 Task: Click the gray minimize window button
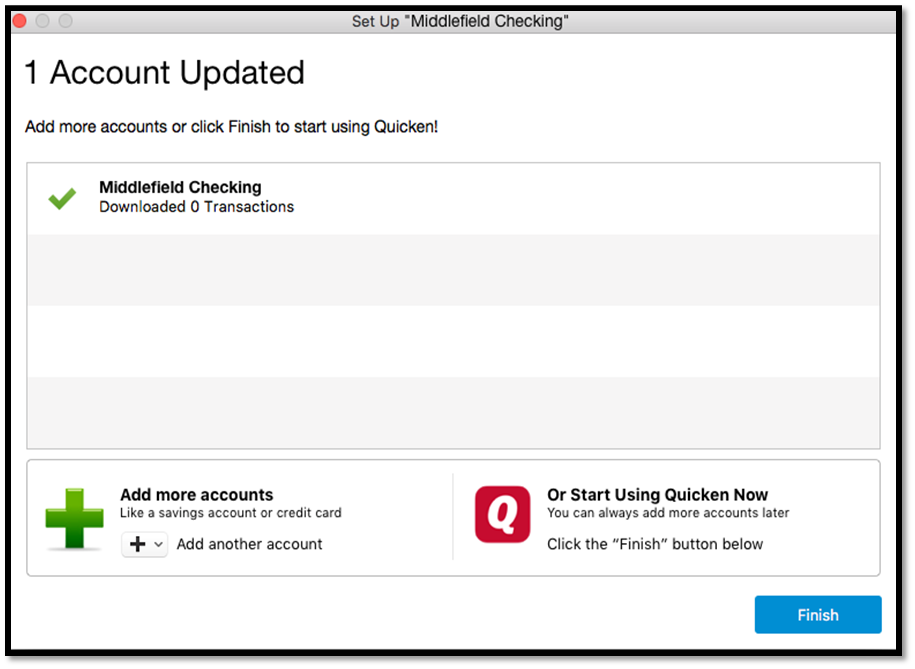tap(42, 21)
